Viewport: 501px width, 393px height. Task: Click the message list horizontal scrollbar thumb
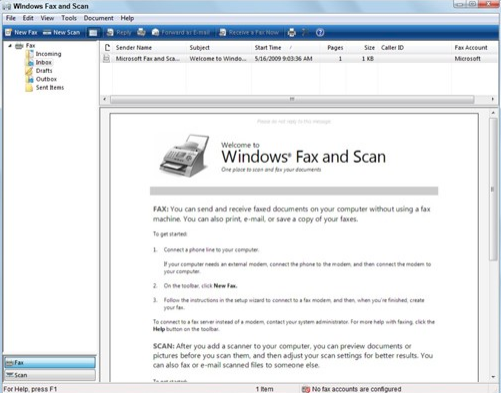[292, 99]
